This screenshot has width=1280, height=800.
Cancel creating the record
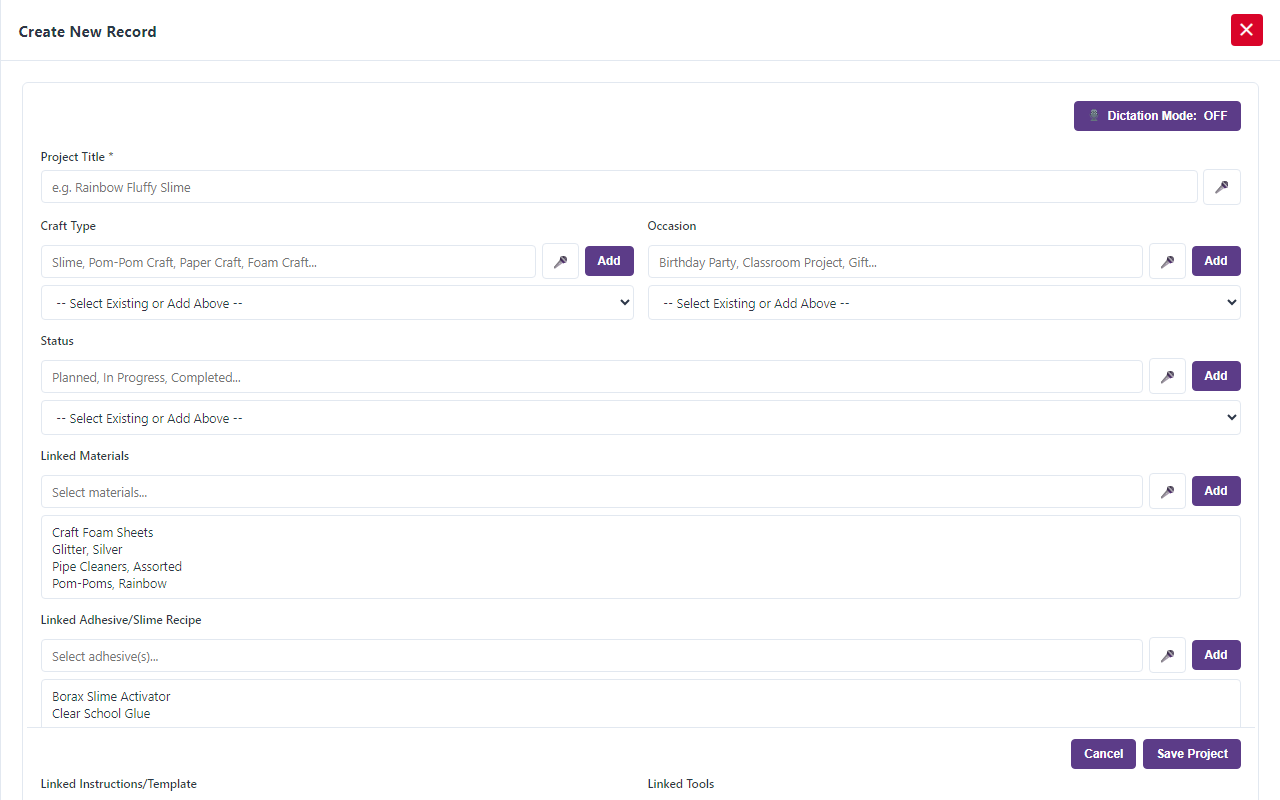tap(1104, 754)
